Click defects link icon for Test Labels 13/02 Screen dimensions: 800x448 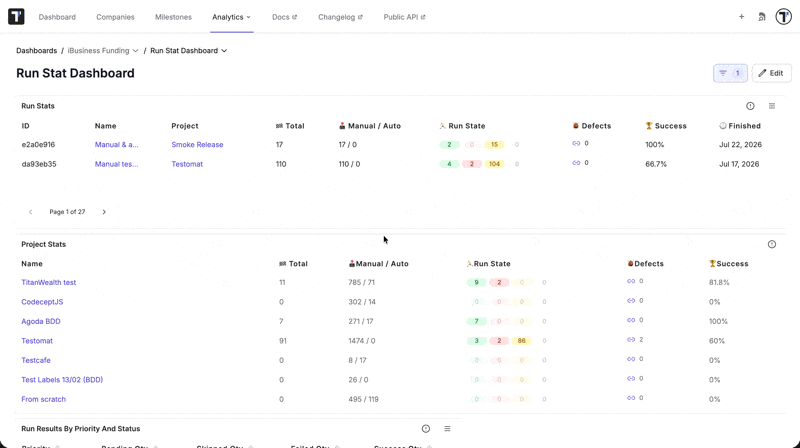coord(631,379)
